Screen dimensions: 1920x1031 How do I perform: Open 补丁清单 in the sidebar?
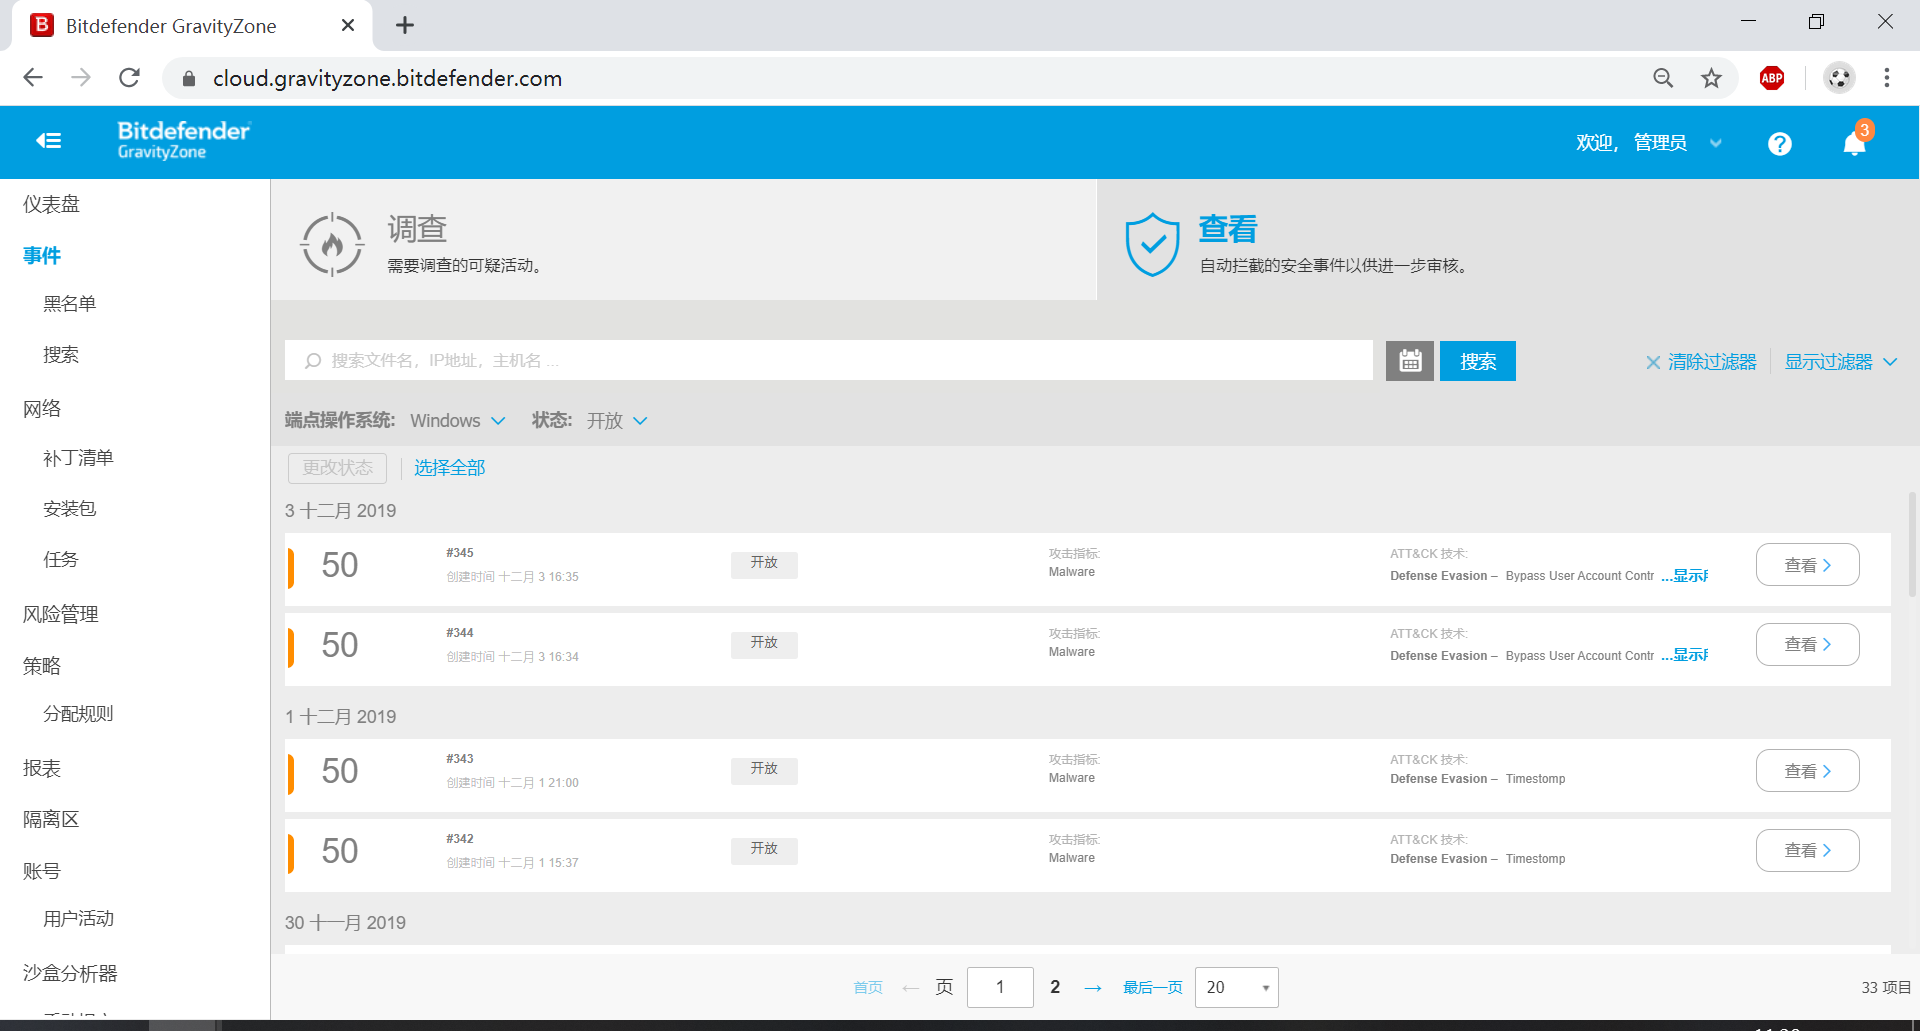point(78,458)
